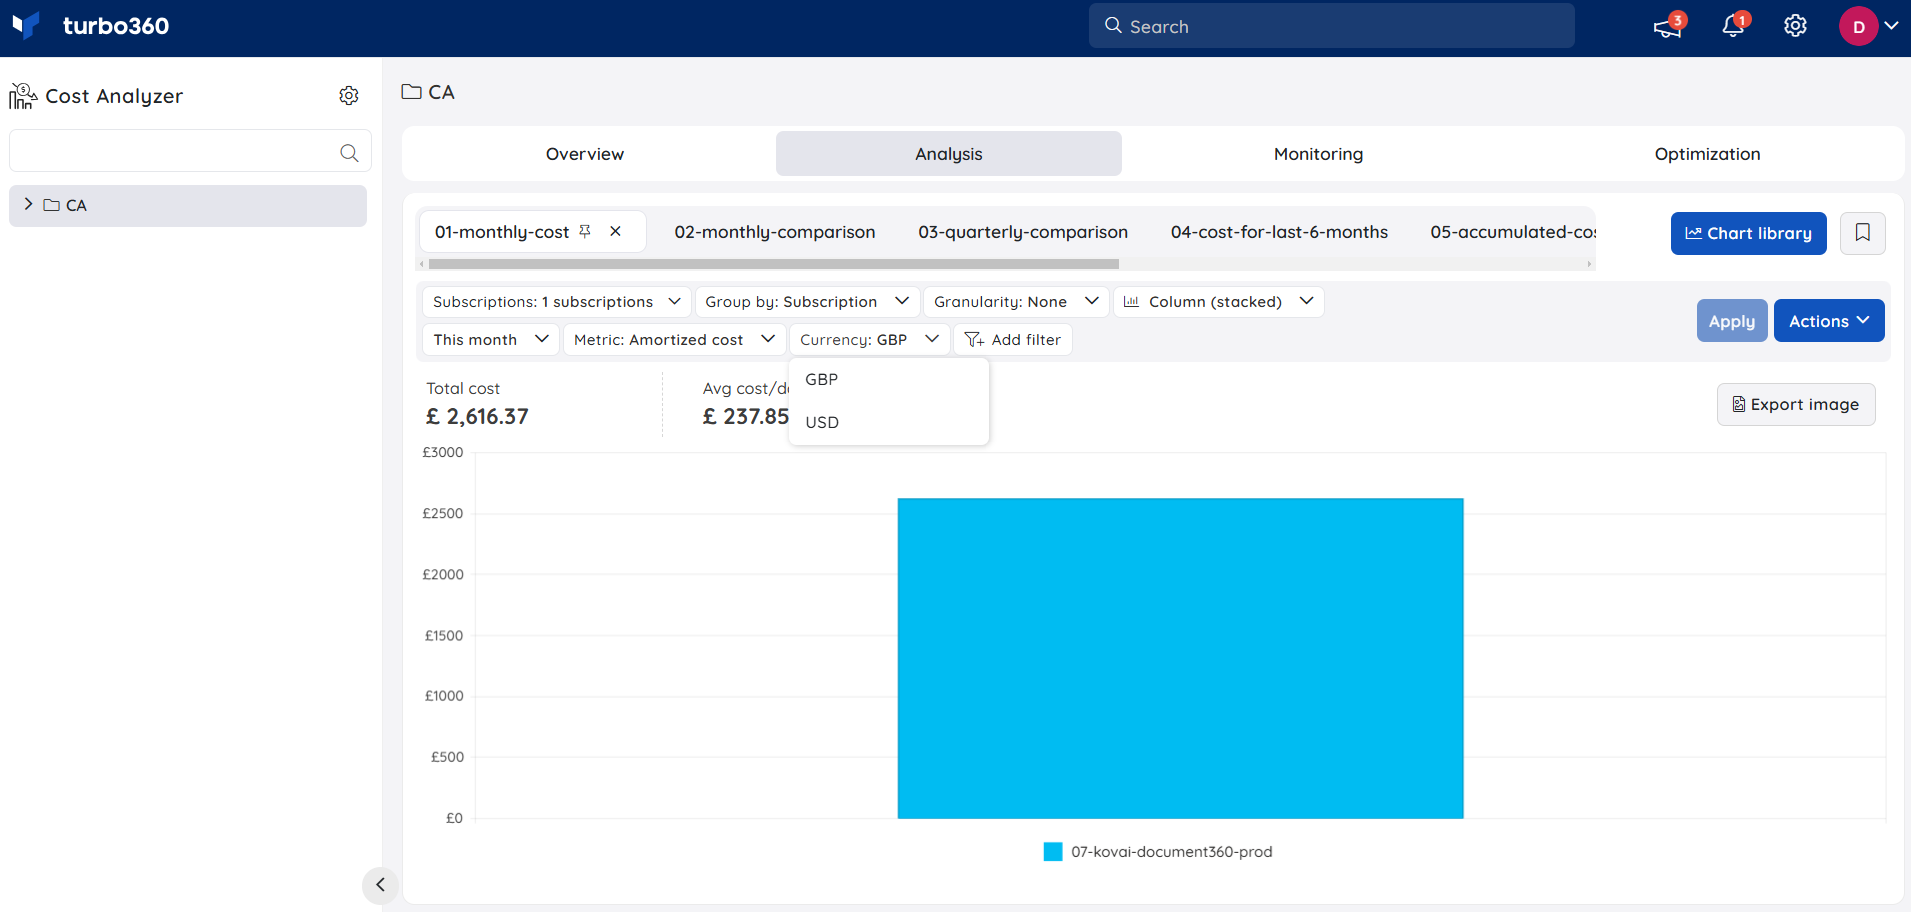Screen dimensions: 1911x912
Task: Open global settings gear in the top bar
Action: (x=1795, y=26)
